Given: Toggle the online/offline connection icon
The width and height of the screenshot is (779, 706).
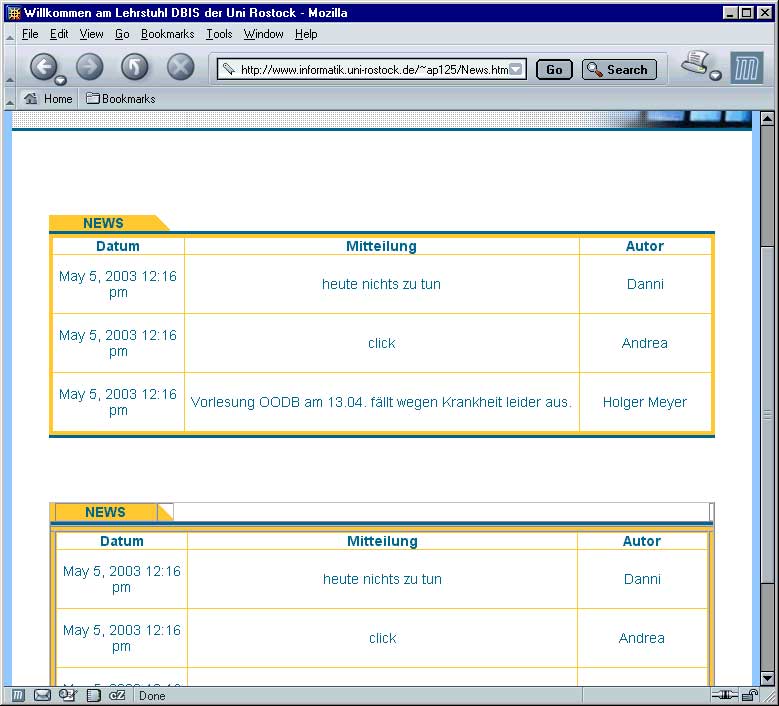Looking at the screenshot, I should point(725,695).
